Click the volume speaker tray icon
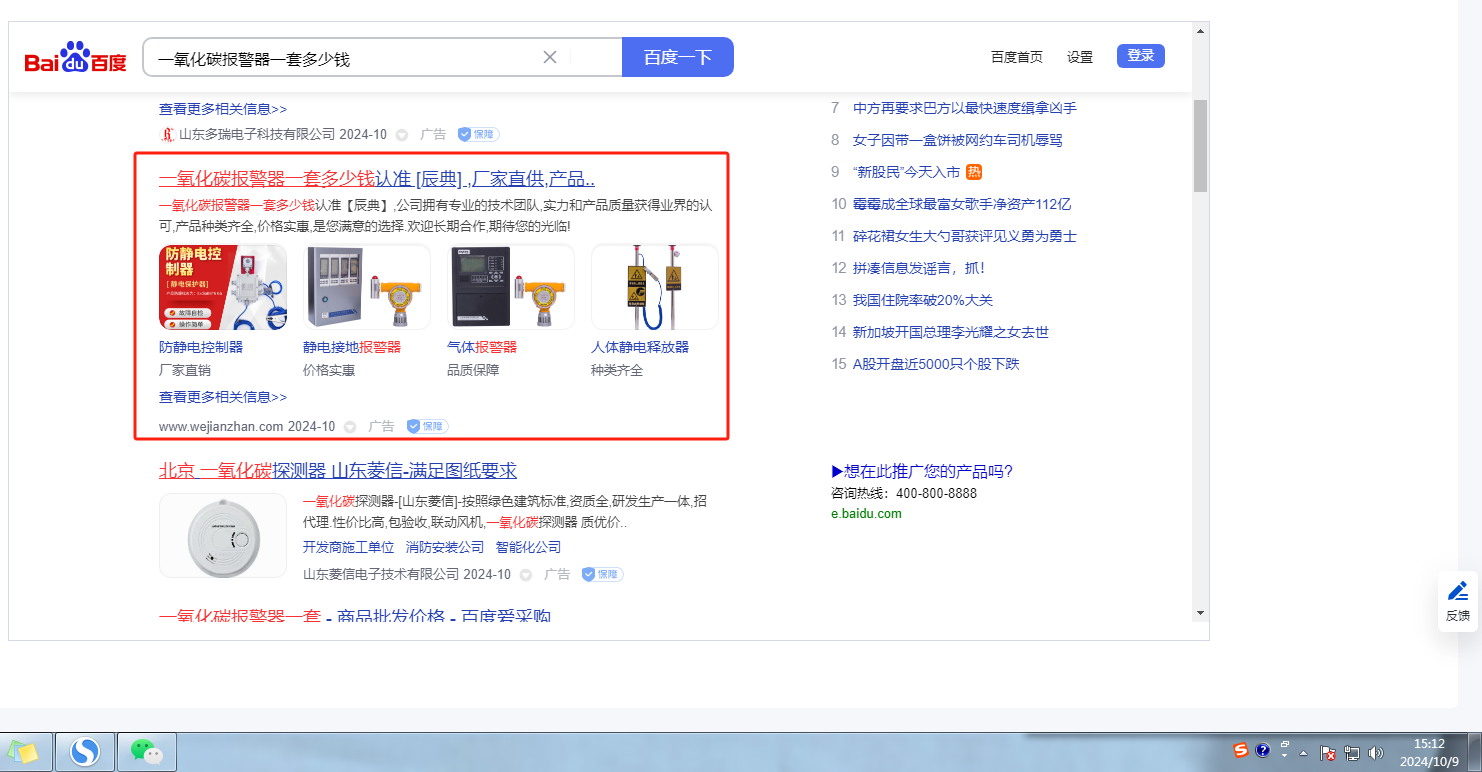 tap(1375, 753)
